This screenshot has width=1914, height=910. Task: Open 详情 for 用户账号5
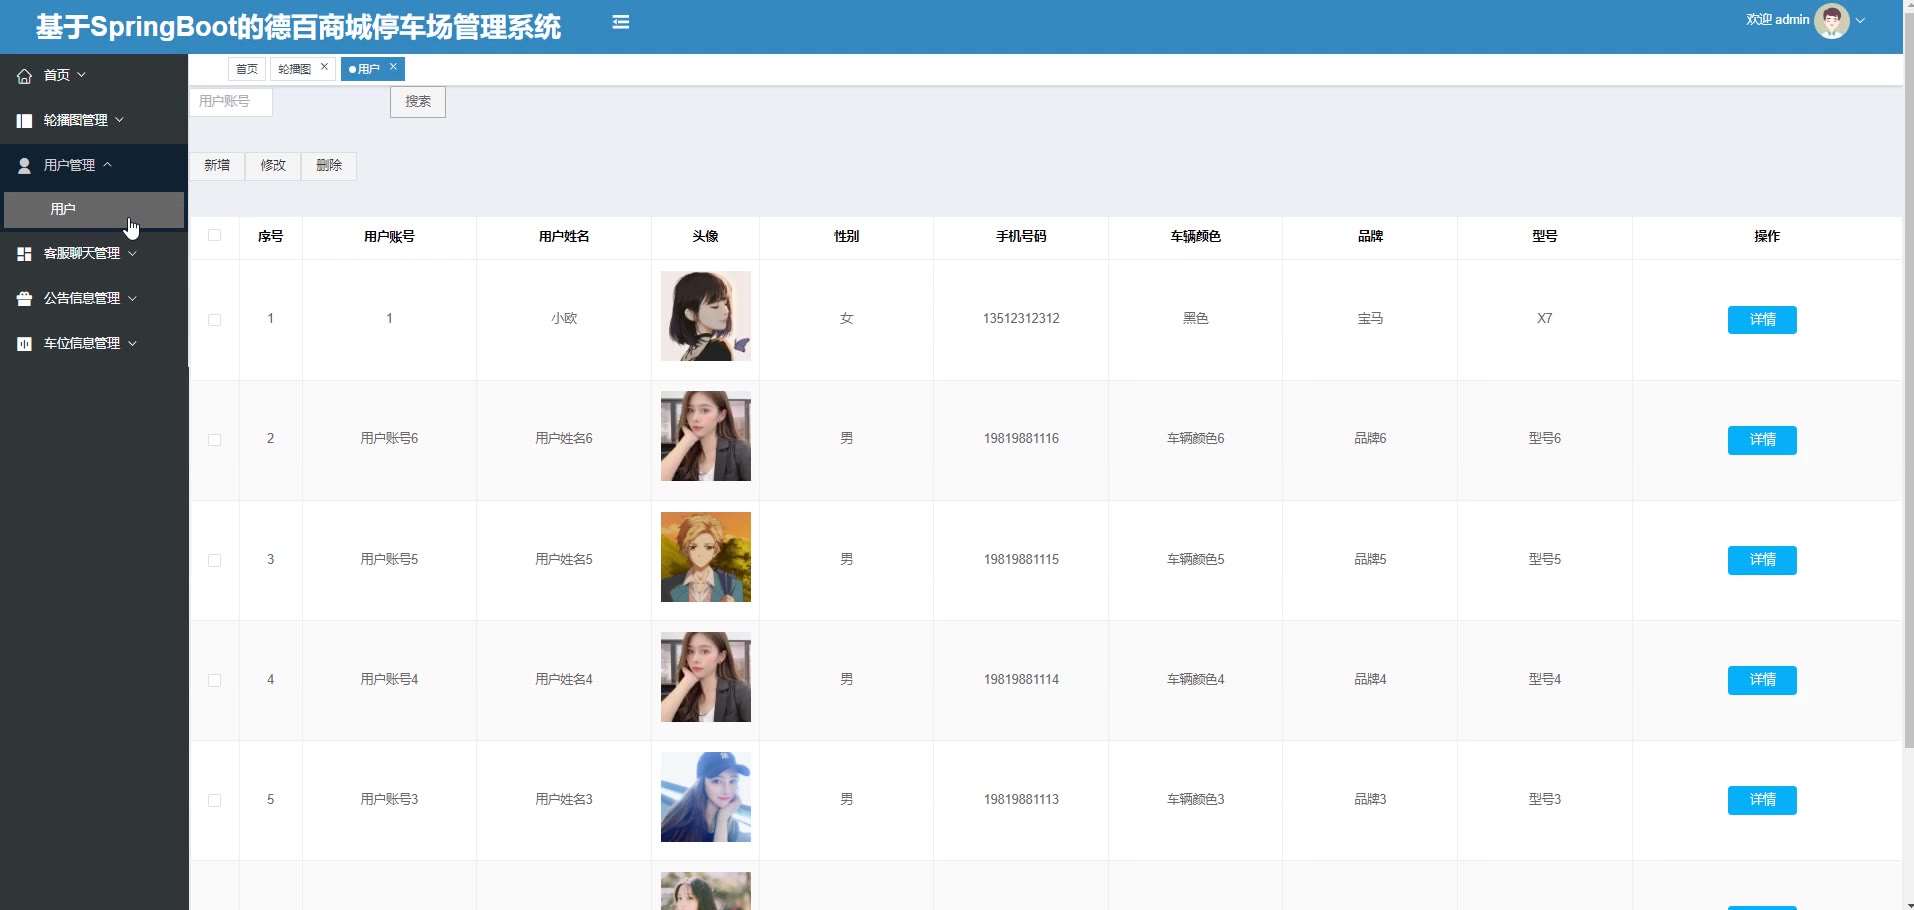coord(1762,560)
